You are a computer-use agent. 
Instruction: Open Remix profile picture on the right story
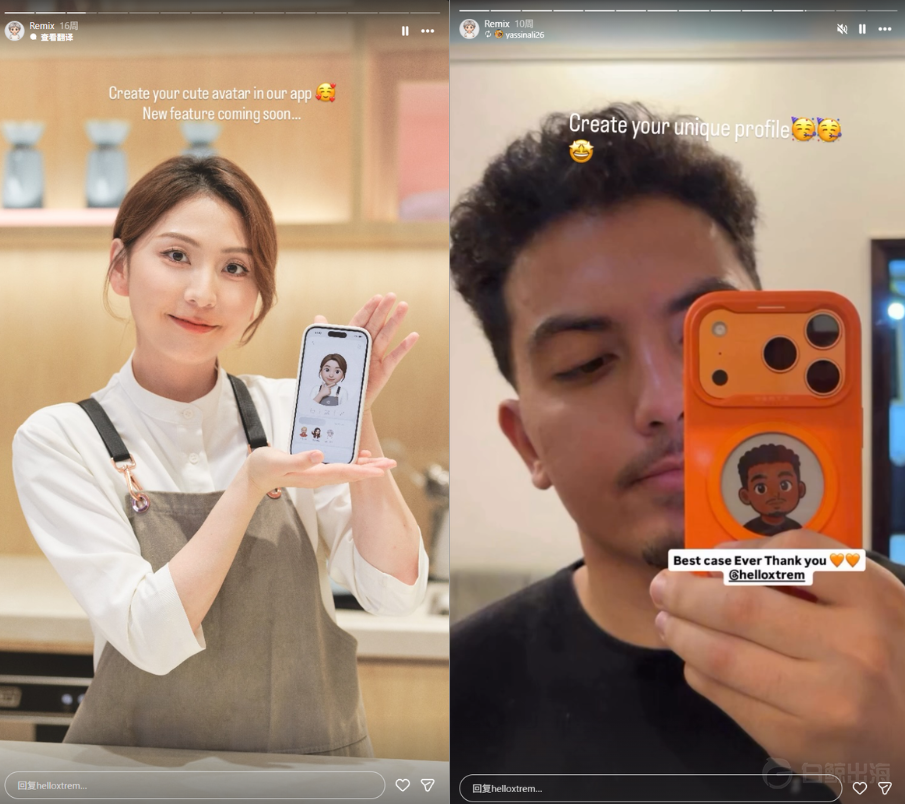tap(469, 29)
